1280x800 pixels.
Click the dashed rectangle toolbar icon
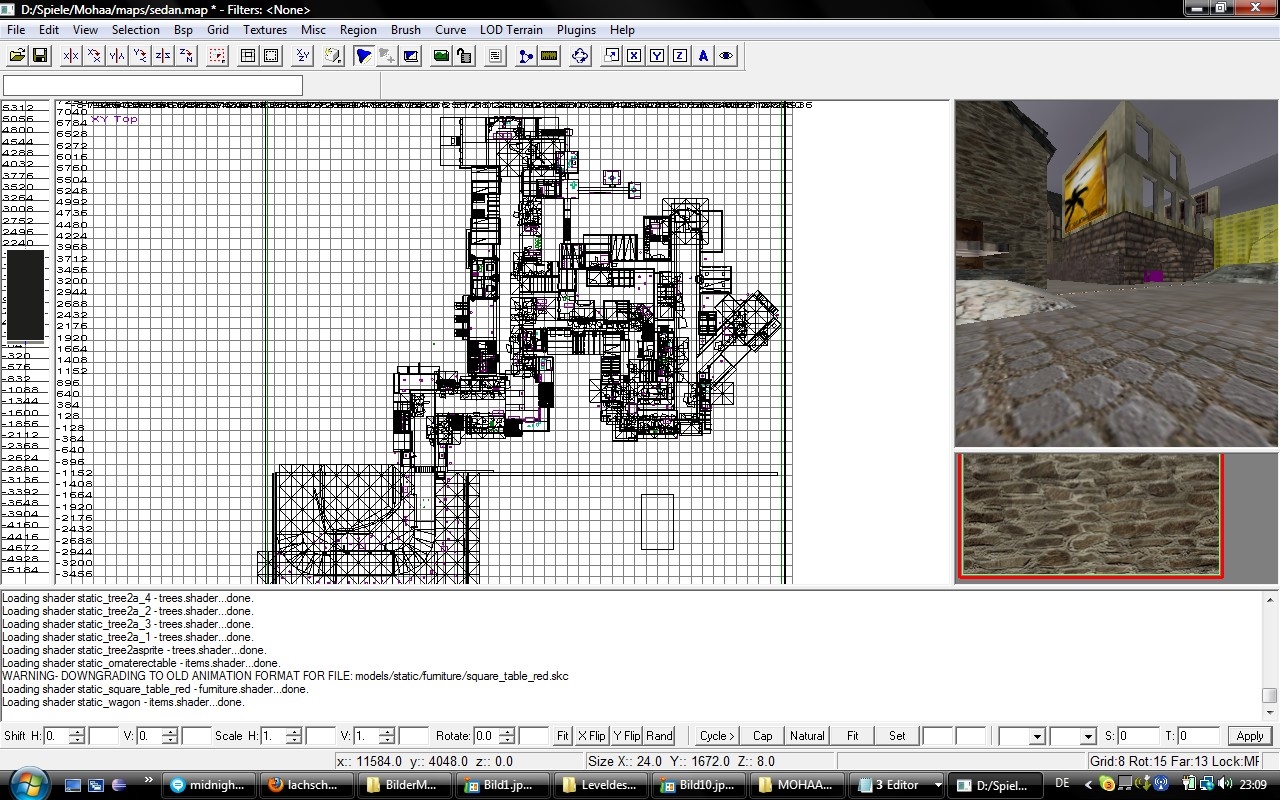point(271,56)
